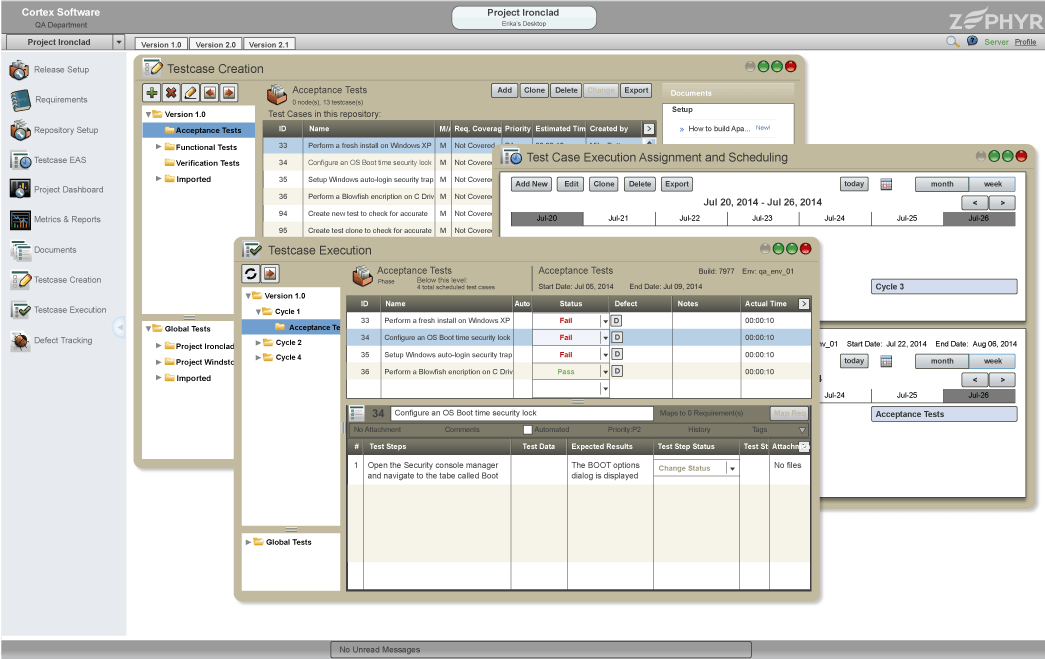
Task: Switch upper scheduling calendar to week view
Action: (x=992, y=184)
